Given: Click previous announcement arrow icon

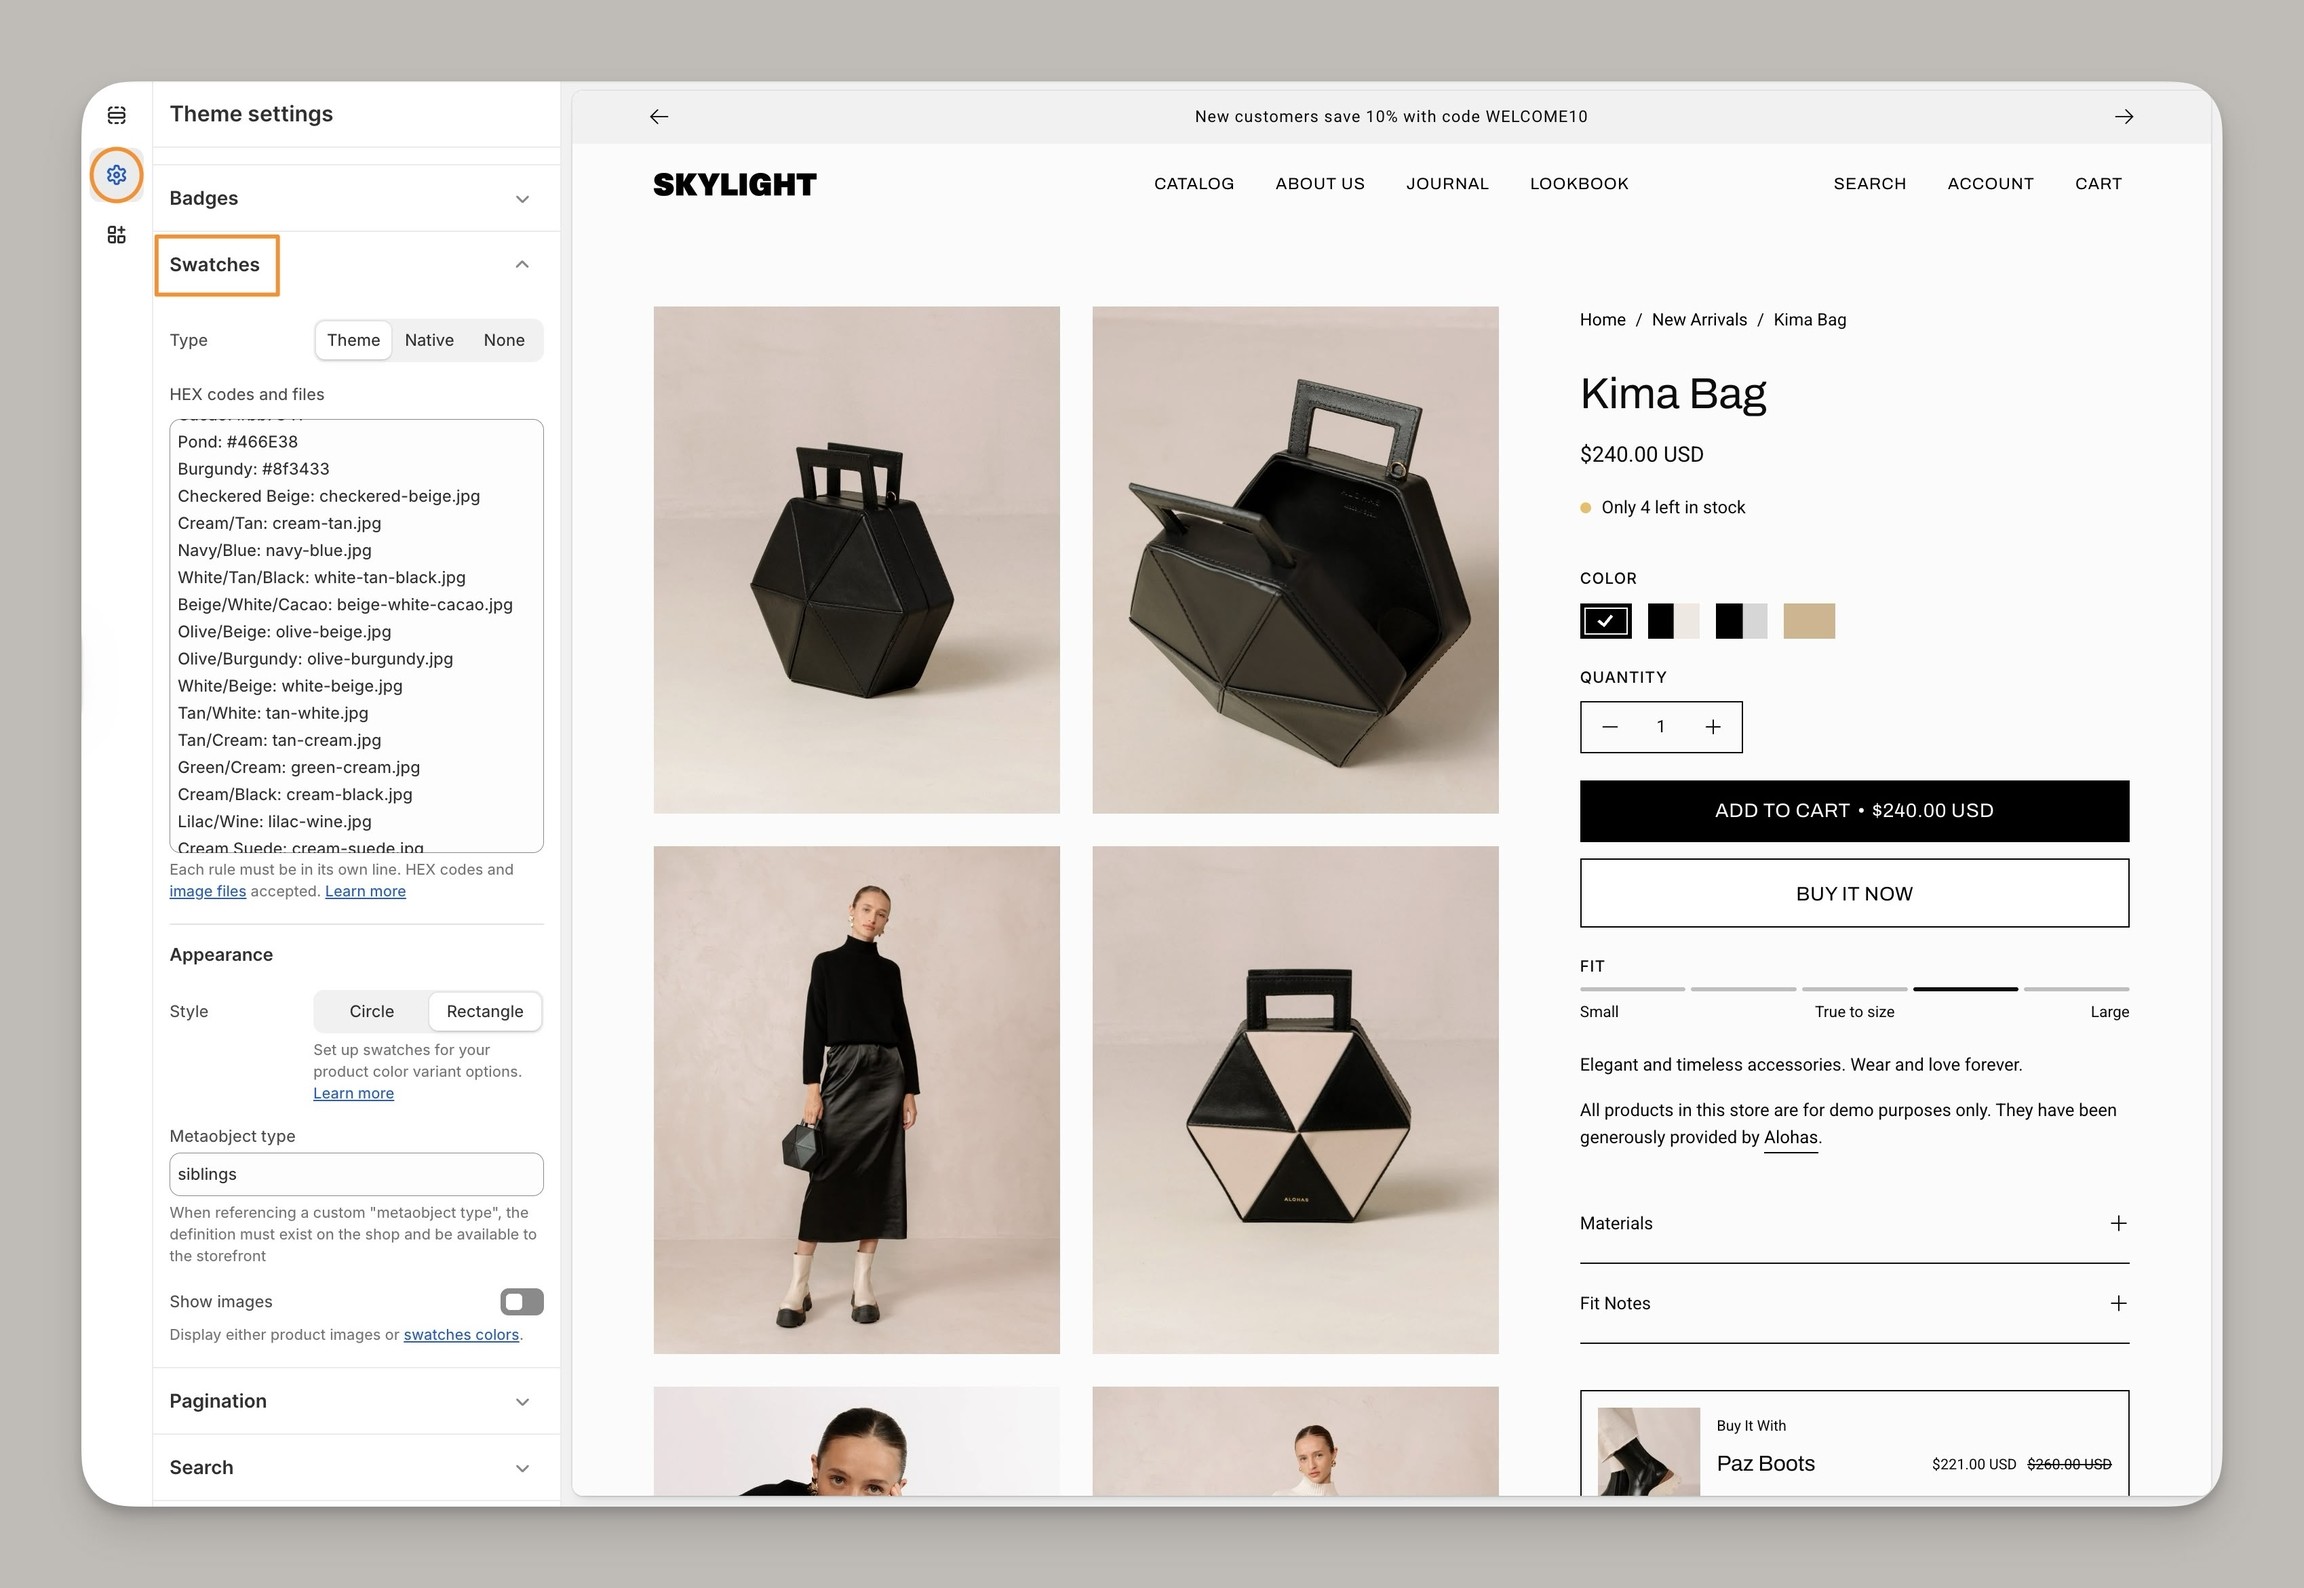Looking at the screenshot, I should pos(659,117).
